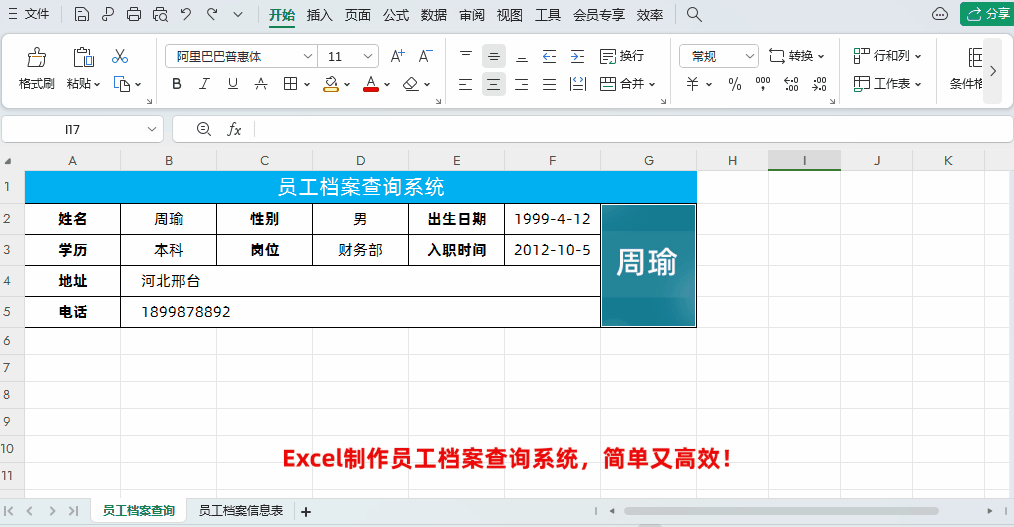Screen dimensions: 1014x527
Task: Click the Cut scissors icon
Action: pos(120,56)
